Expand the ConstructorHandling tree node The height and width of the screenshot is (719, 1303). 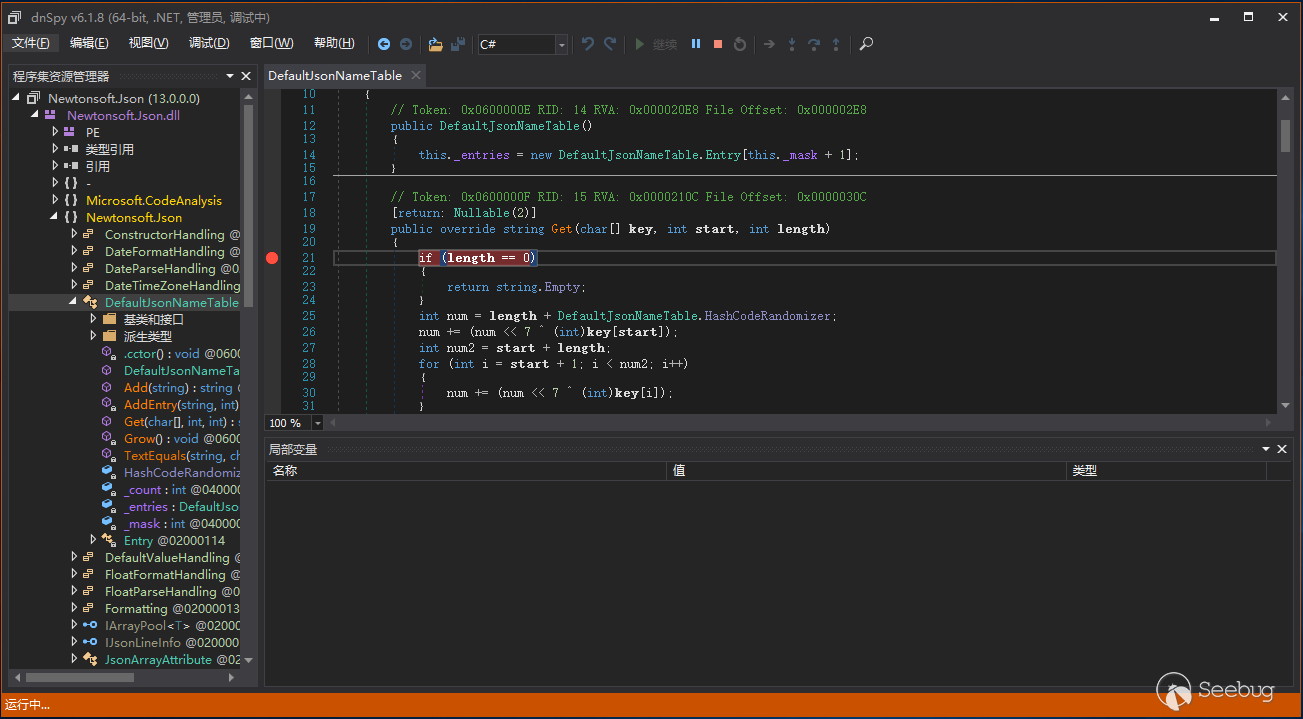[x=74, y=234]
